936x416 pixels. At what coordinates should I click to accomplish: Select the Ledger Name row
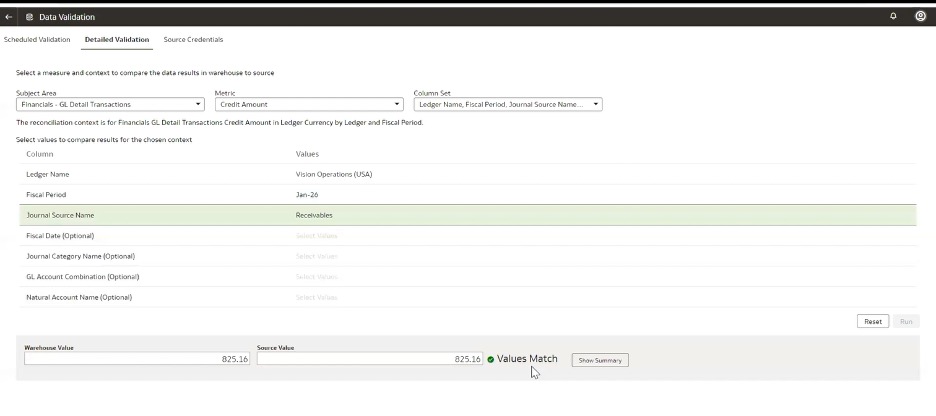467,174
